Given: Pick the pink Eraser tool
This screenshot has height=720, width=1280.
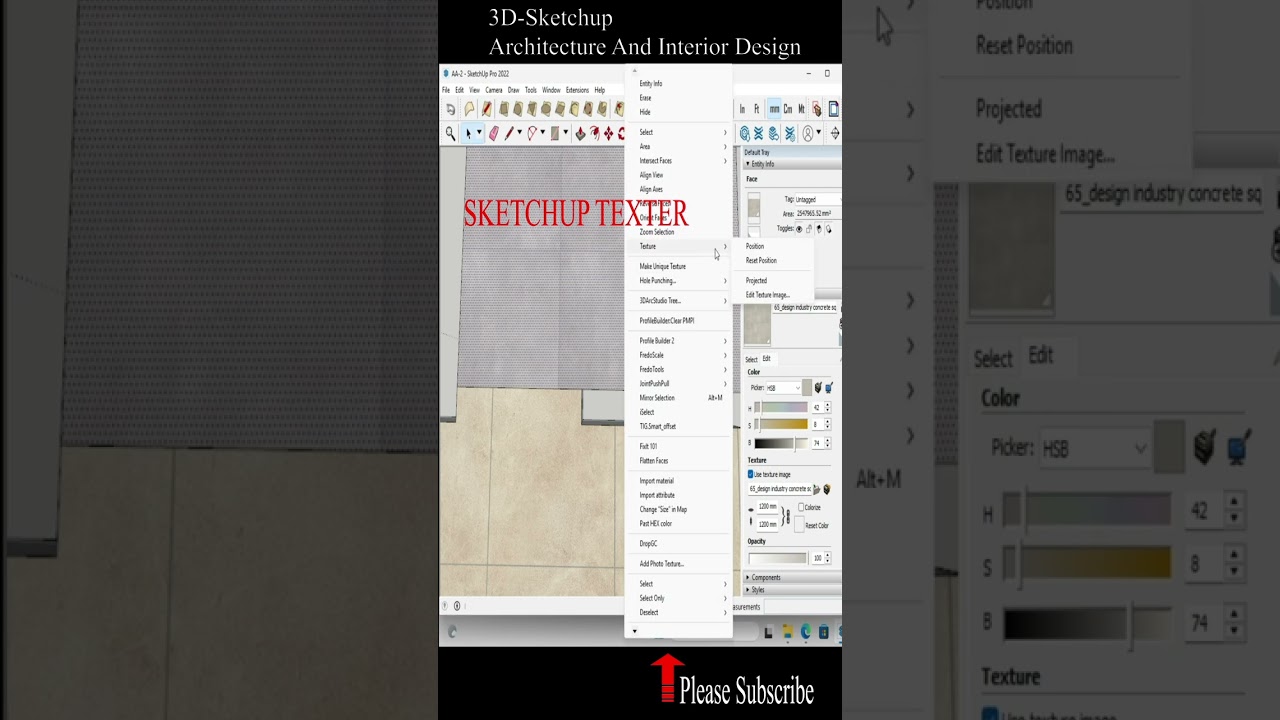Looking at the screenshot, I should 494,133.
